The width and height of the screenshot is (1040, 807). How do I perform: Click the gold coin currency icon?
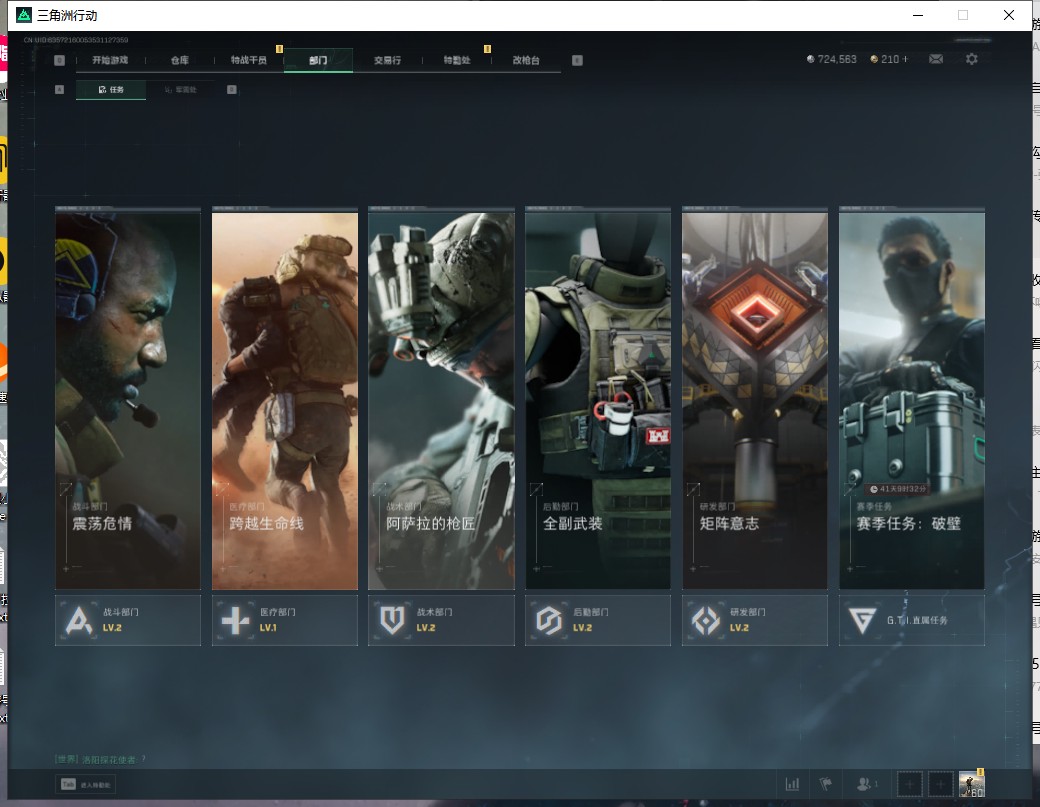click(x=874, y=59)
